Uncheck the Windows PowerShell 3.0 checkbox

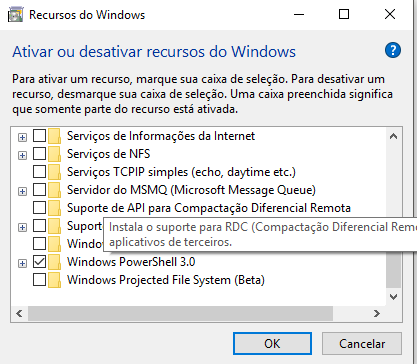pyautogui.click(x=39, y=262)
